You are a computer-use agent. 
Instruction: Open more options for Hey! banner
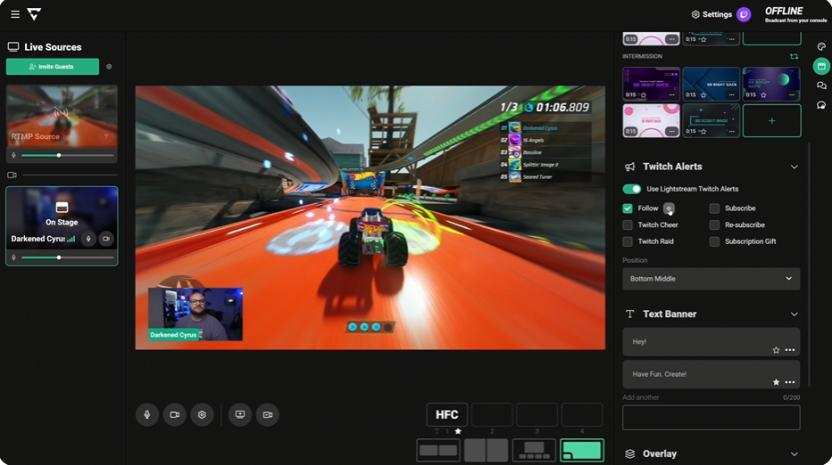click(790, 350)
